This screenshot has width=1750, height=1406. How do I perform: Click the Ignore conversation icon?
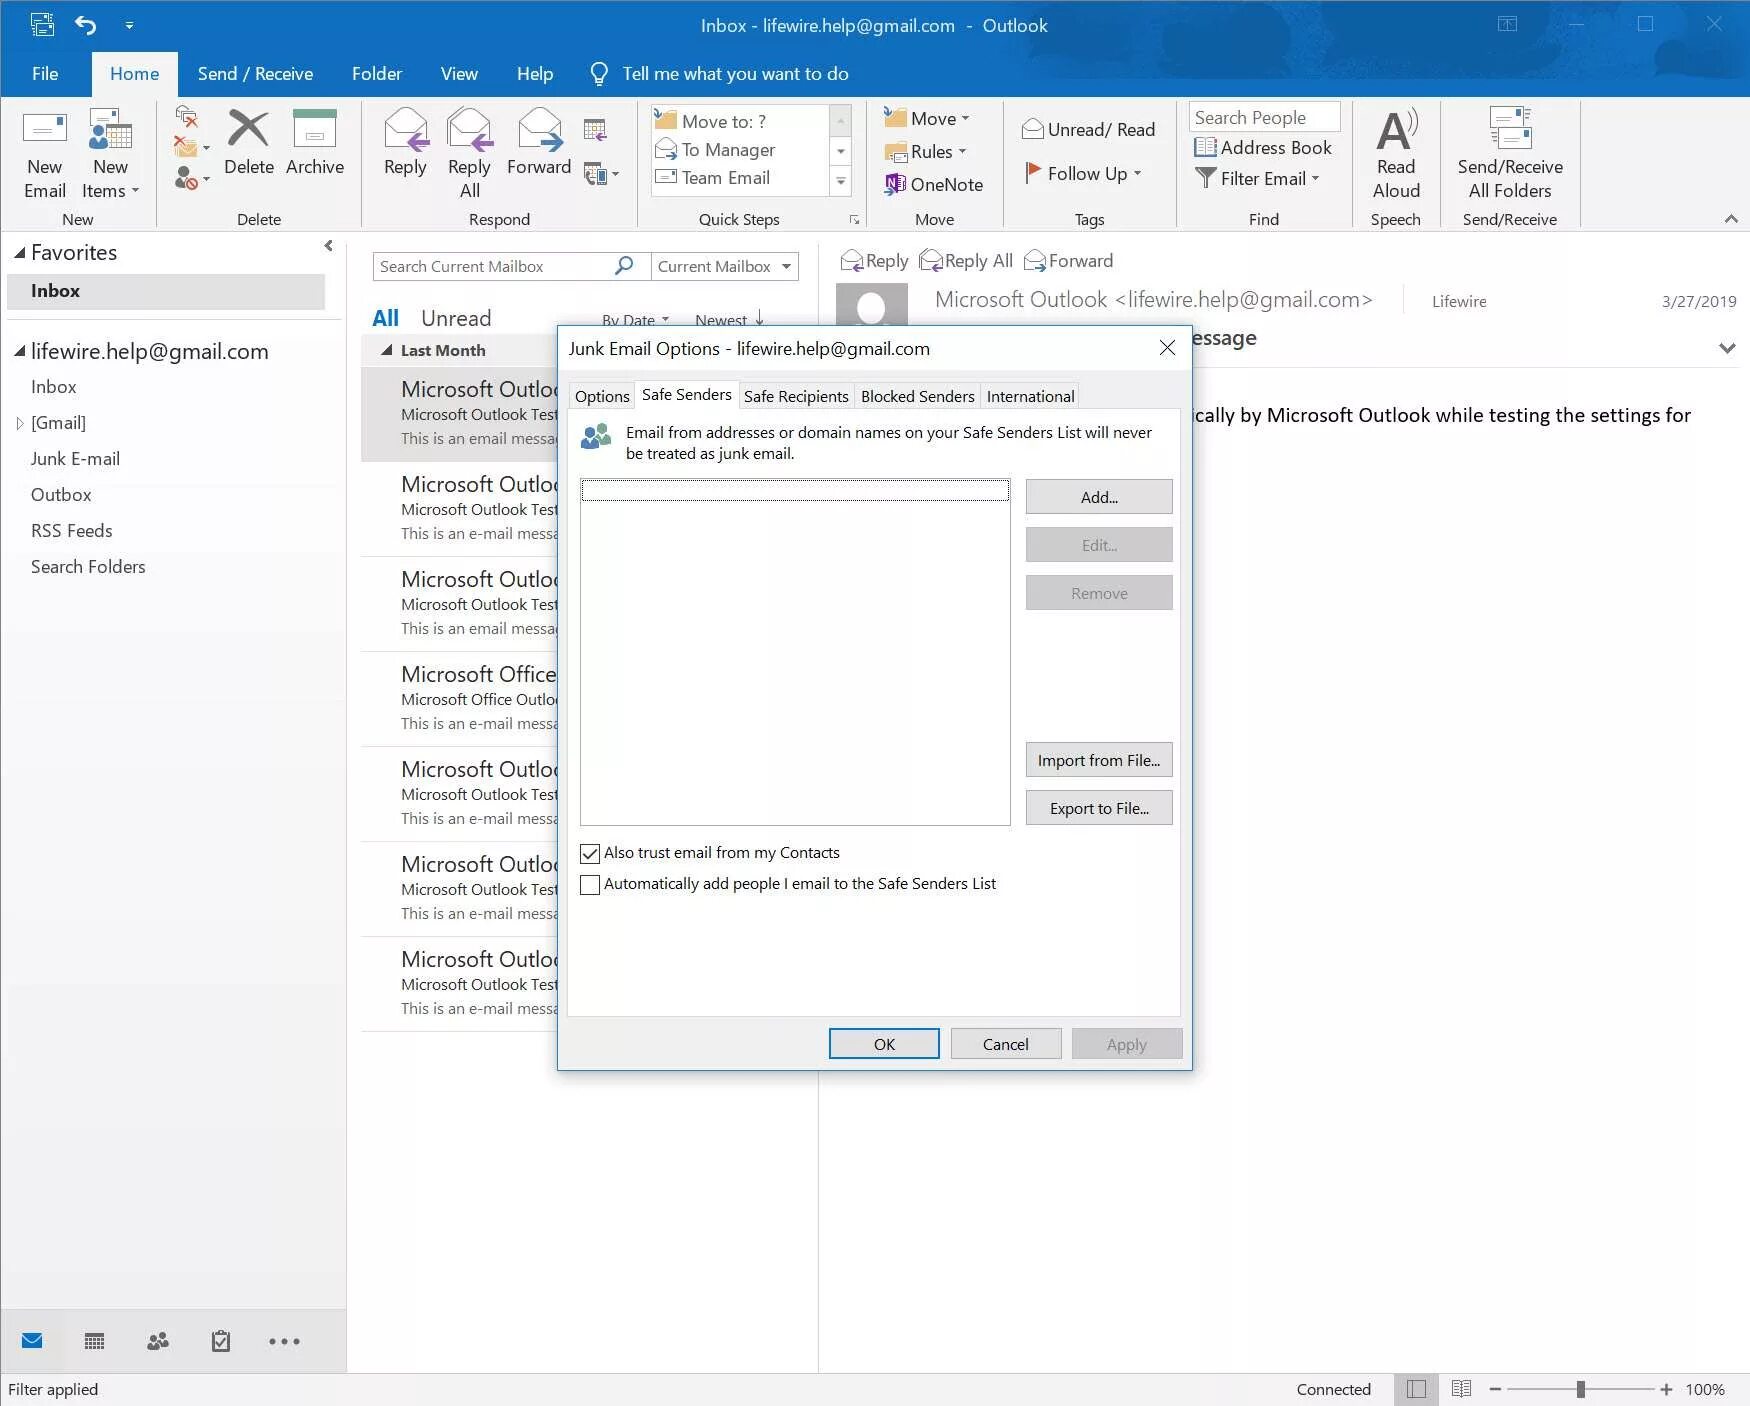tap(186, 116)
